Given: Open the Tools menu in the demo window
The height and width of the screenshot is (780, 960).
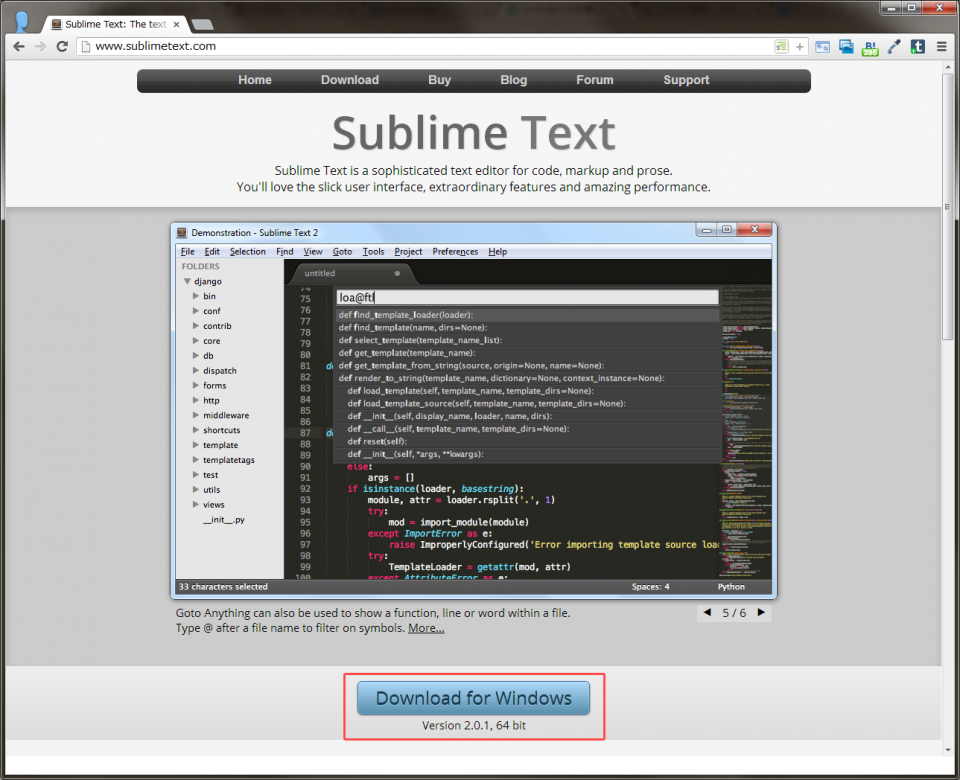Looking at the screenshot, I should pyautogui.click(x=373, y=252).
